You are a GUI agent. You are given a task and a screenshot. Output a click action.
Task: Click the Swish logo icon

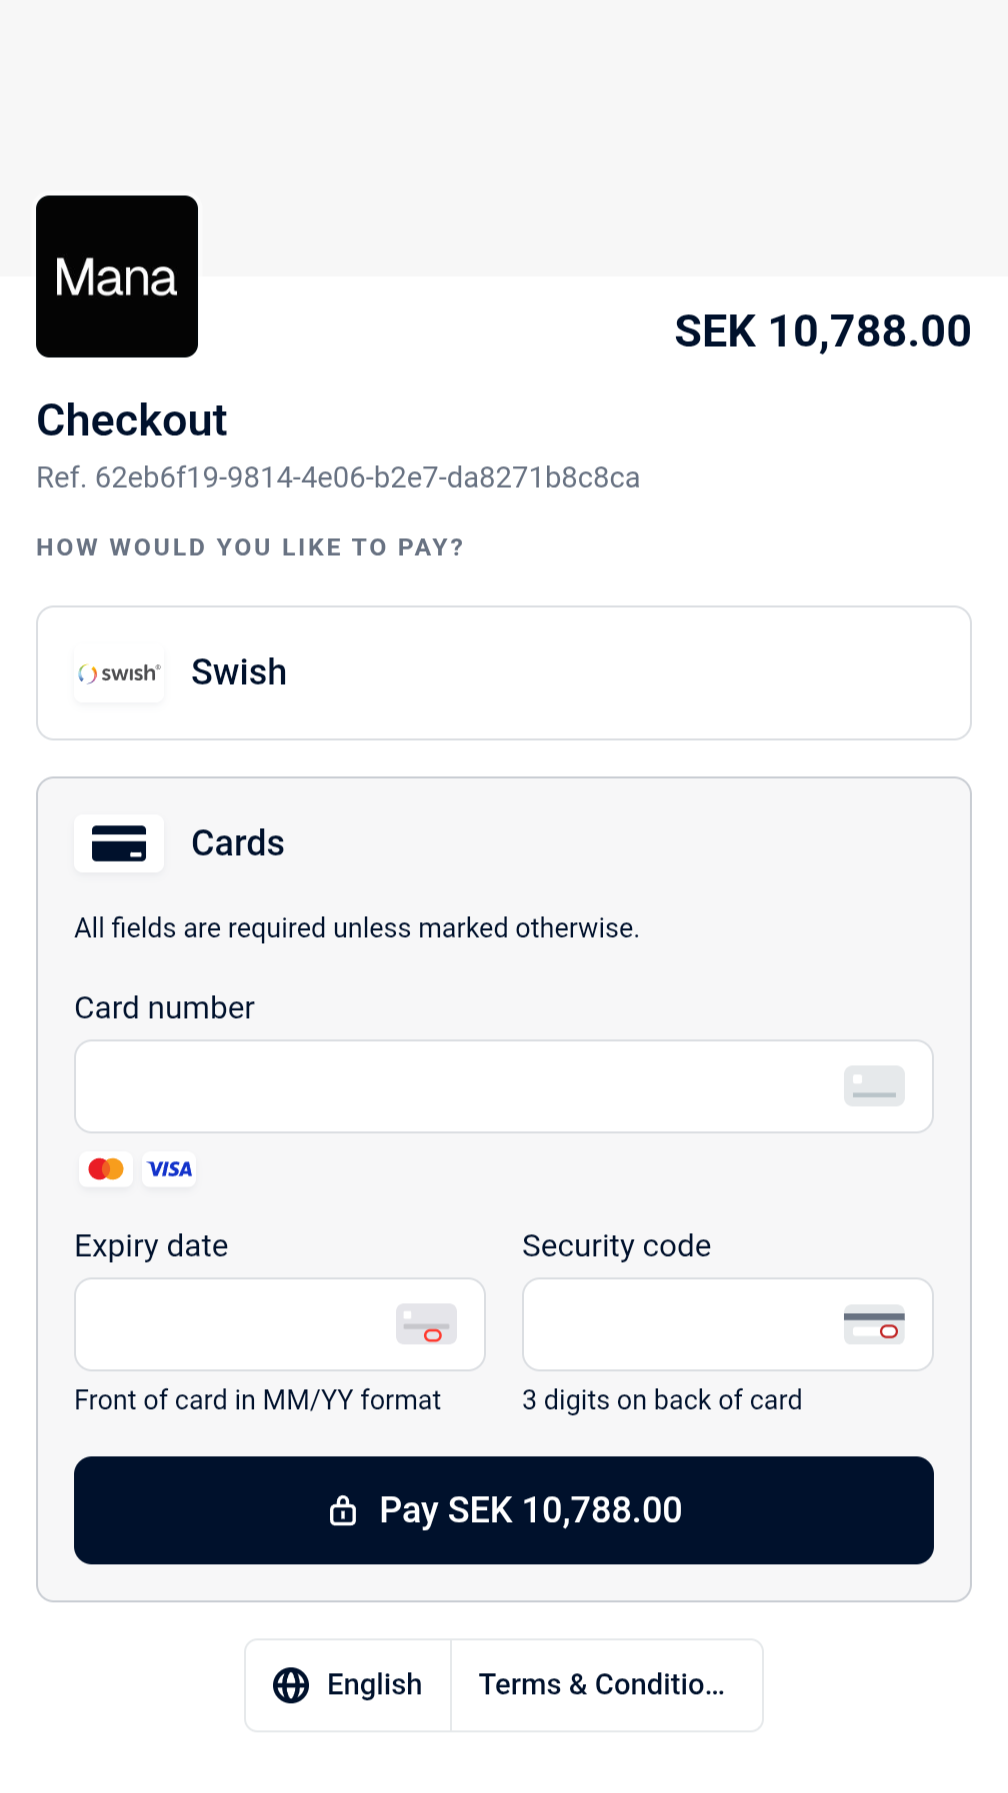(x=119, y=674)
